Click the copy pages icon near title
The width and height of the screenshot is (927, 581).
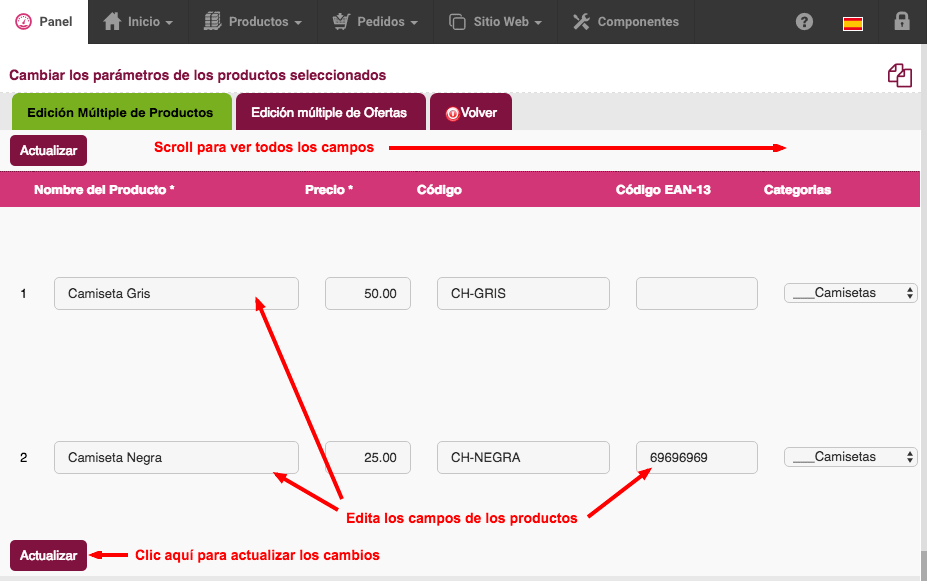[900, 75]
